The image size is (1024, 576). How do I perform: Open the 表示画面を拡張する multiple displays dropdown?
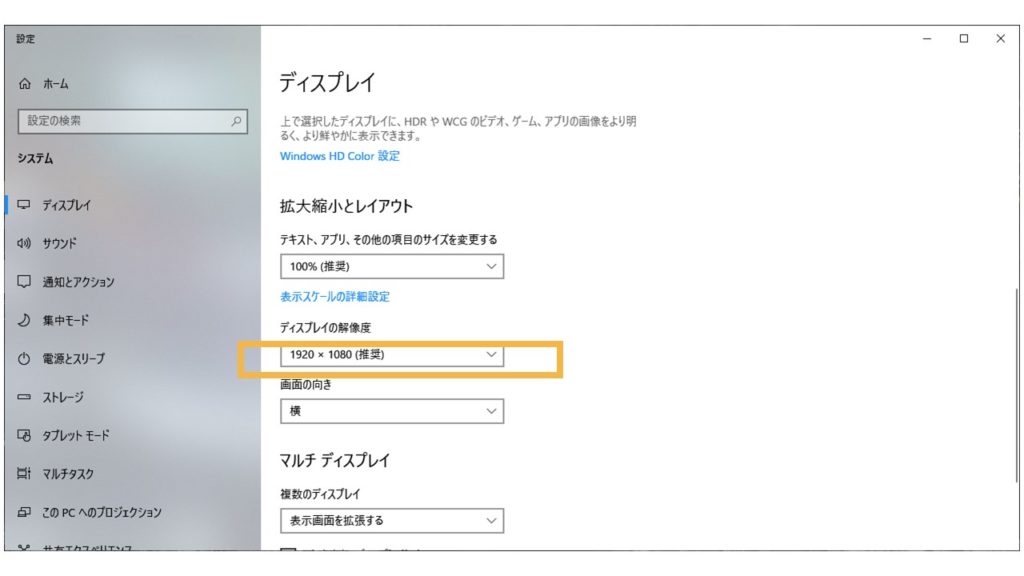[391, 520]
